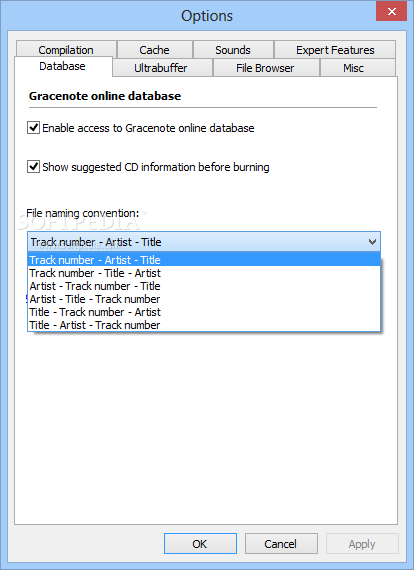Collapse the File naming convention dropdown arrow

[x=372, y=242]
